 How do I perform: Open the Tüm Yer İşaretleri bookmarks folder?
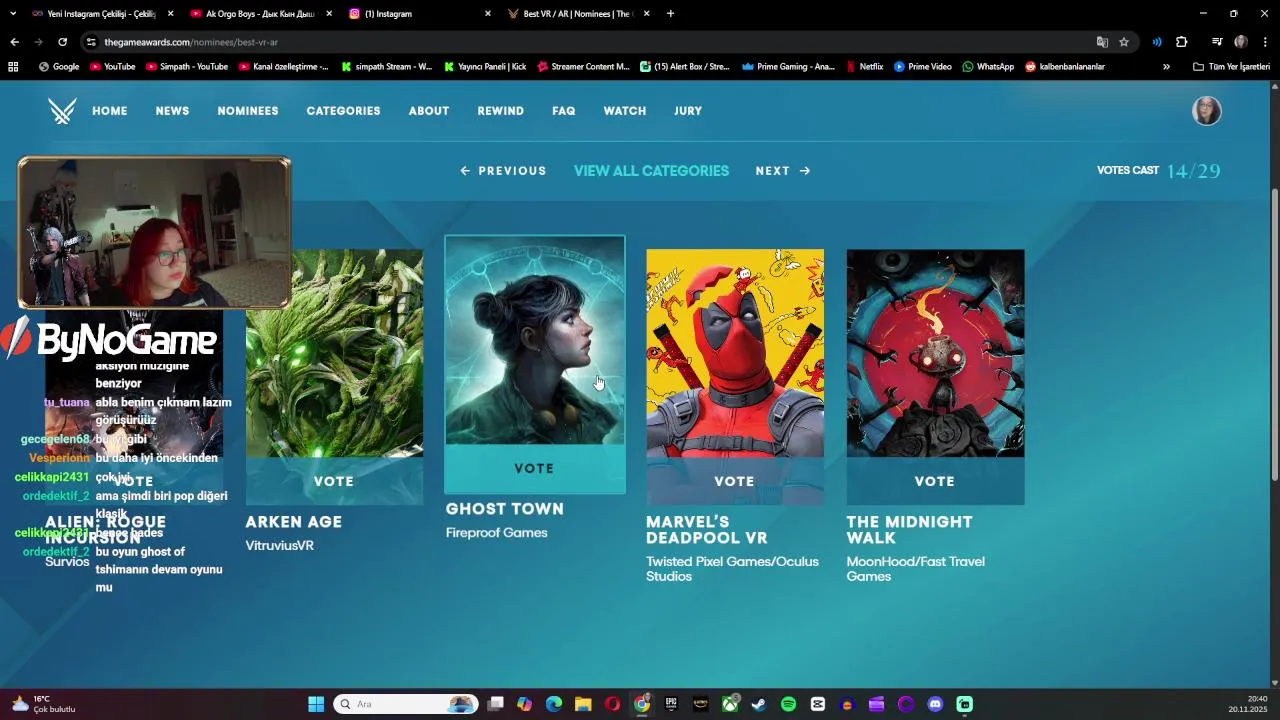1231,67
